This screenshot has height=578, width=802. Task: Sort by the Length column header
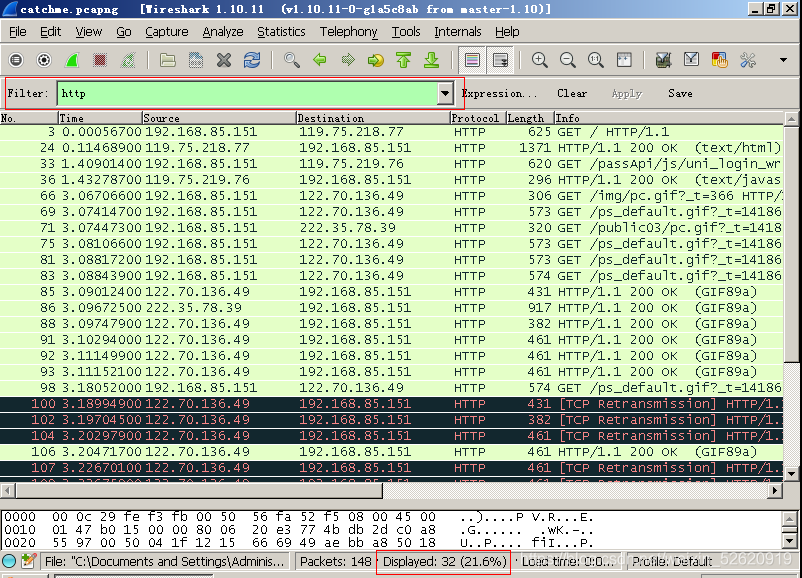tap(530, 118)
